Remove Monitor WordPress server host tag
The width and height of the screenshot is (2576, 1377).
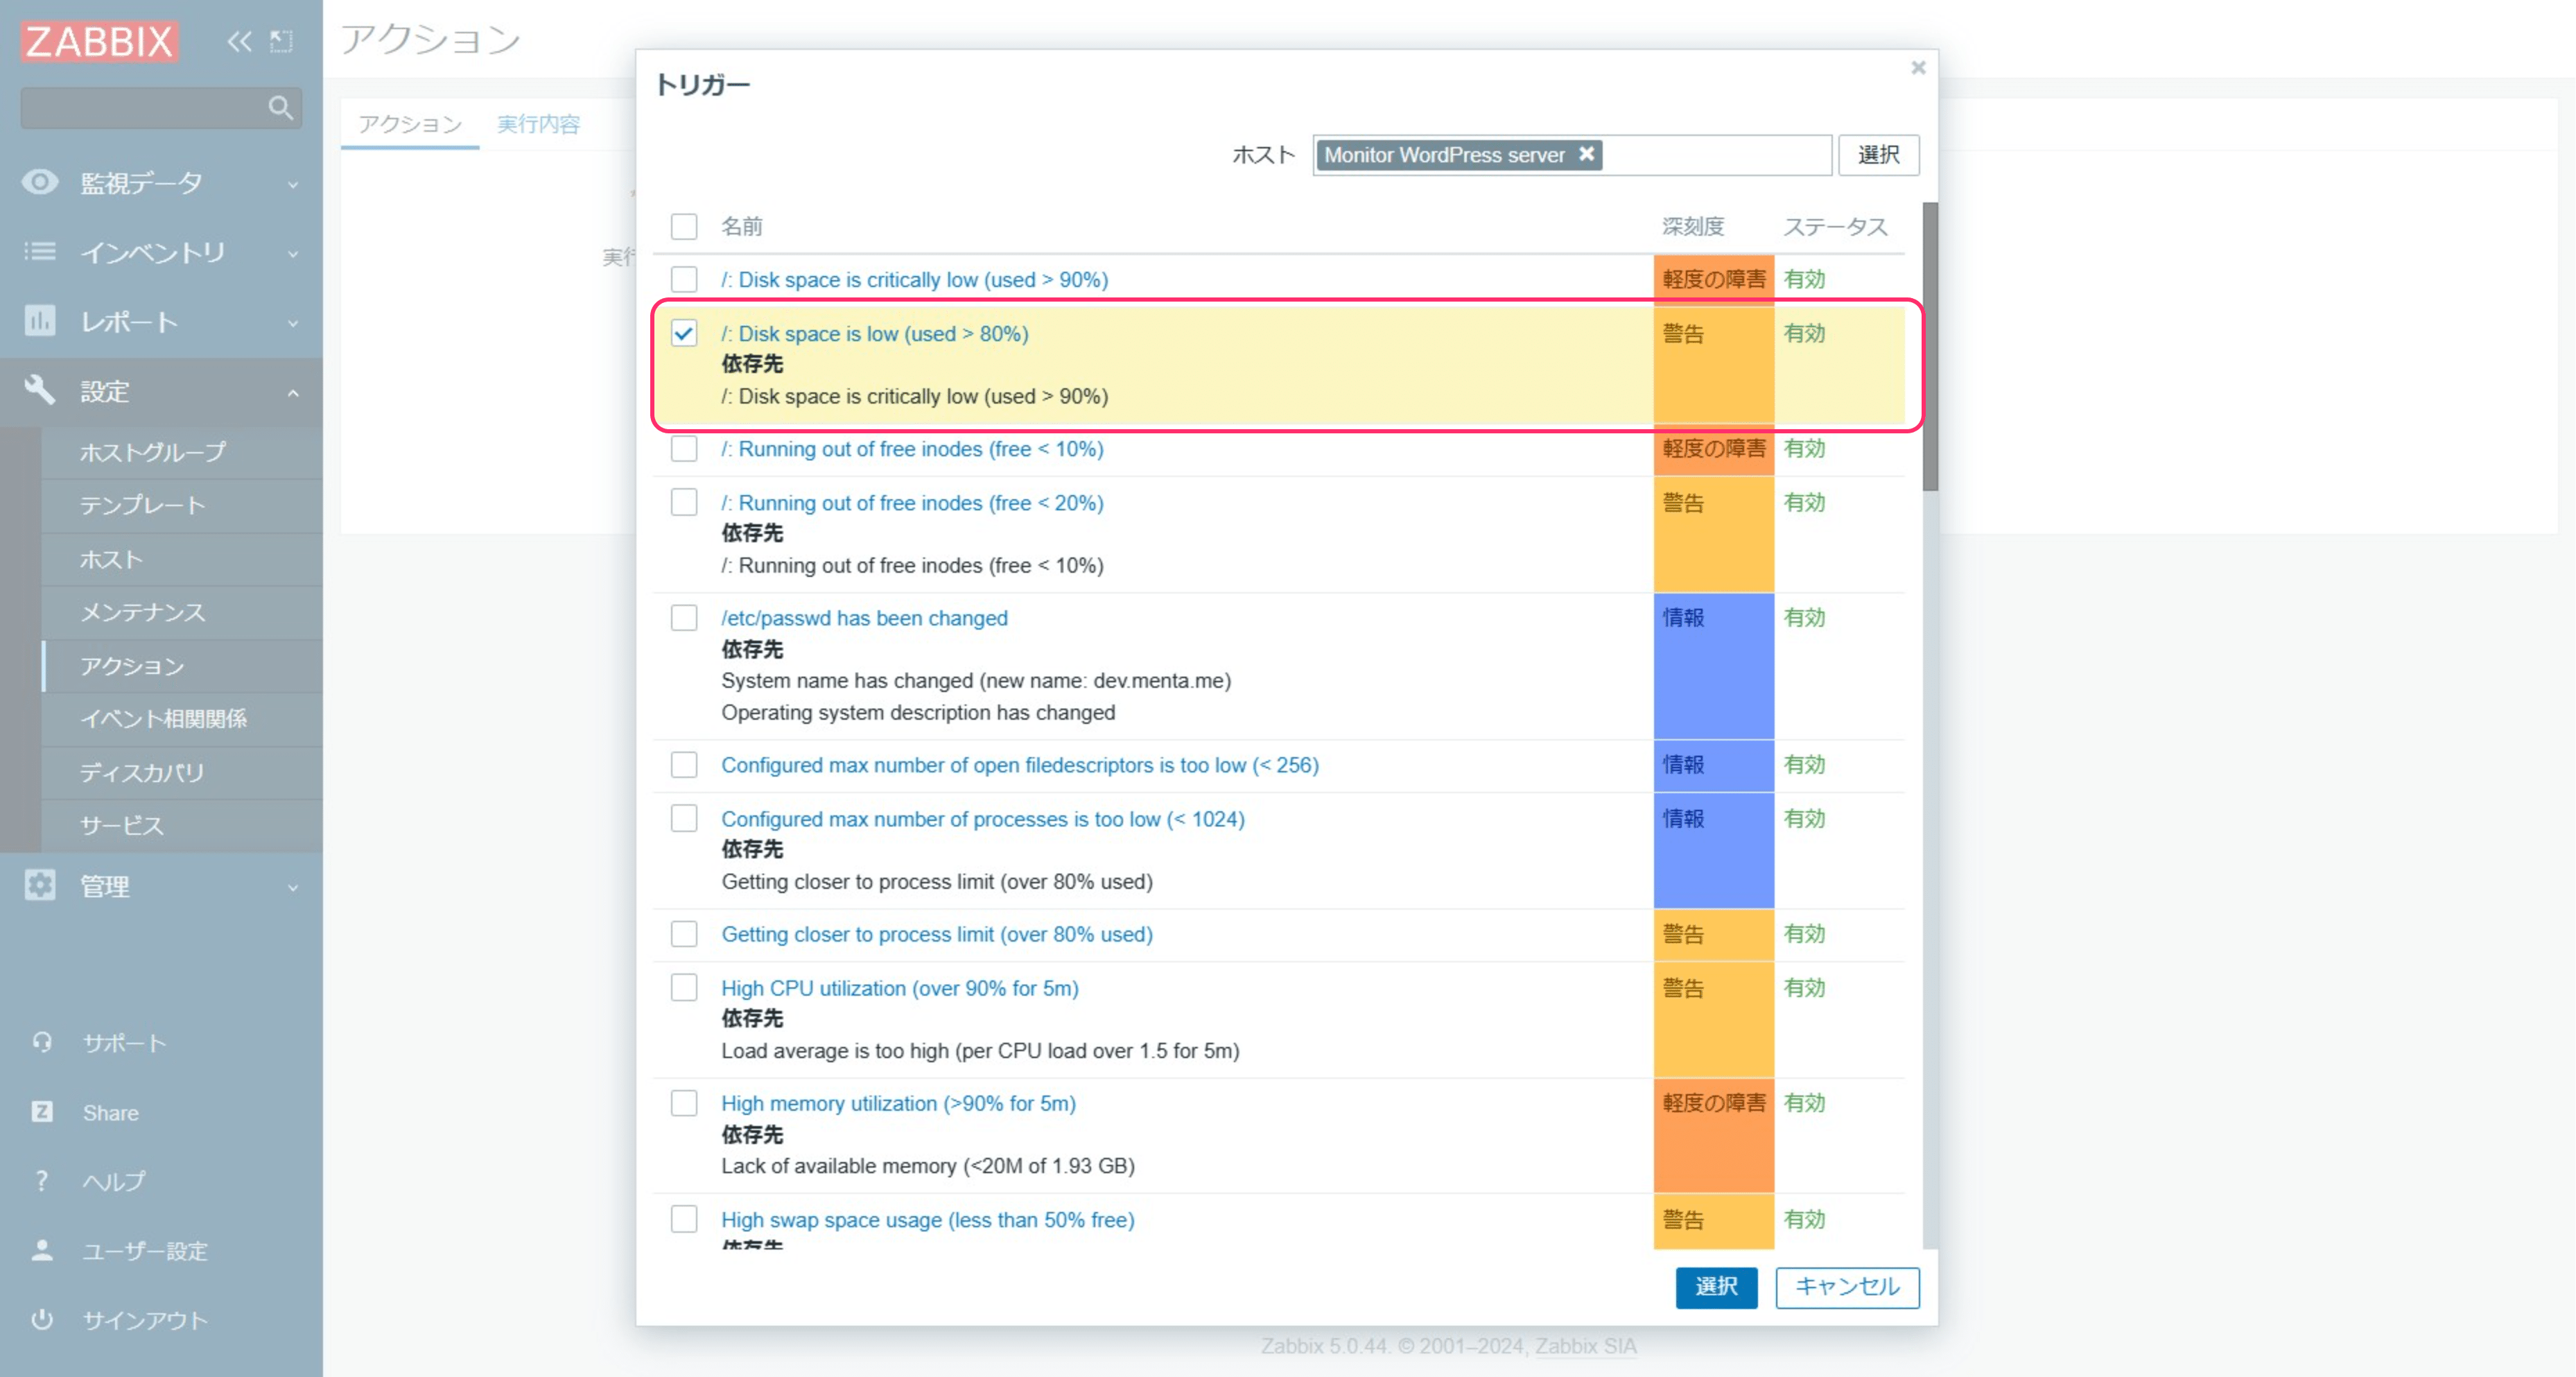[x=1586, y=154]
